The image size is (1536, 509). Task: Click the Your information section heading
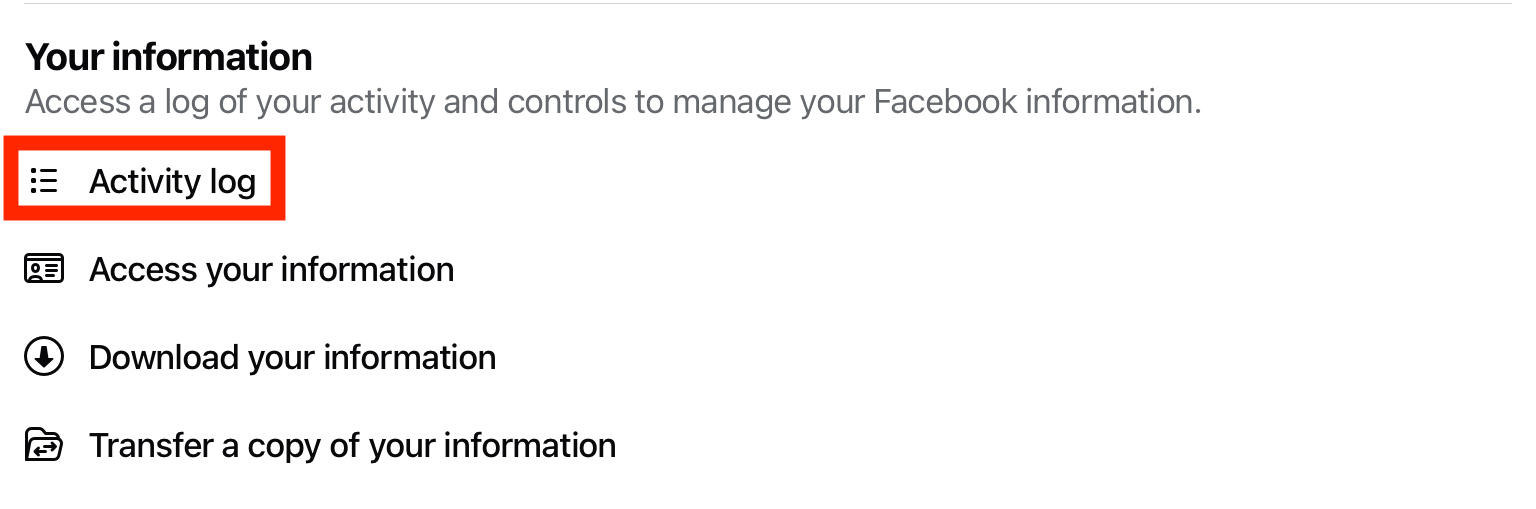tap(169, 57)
